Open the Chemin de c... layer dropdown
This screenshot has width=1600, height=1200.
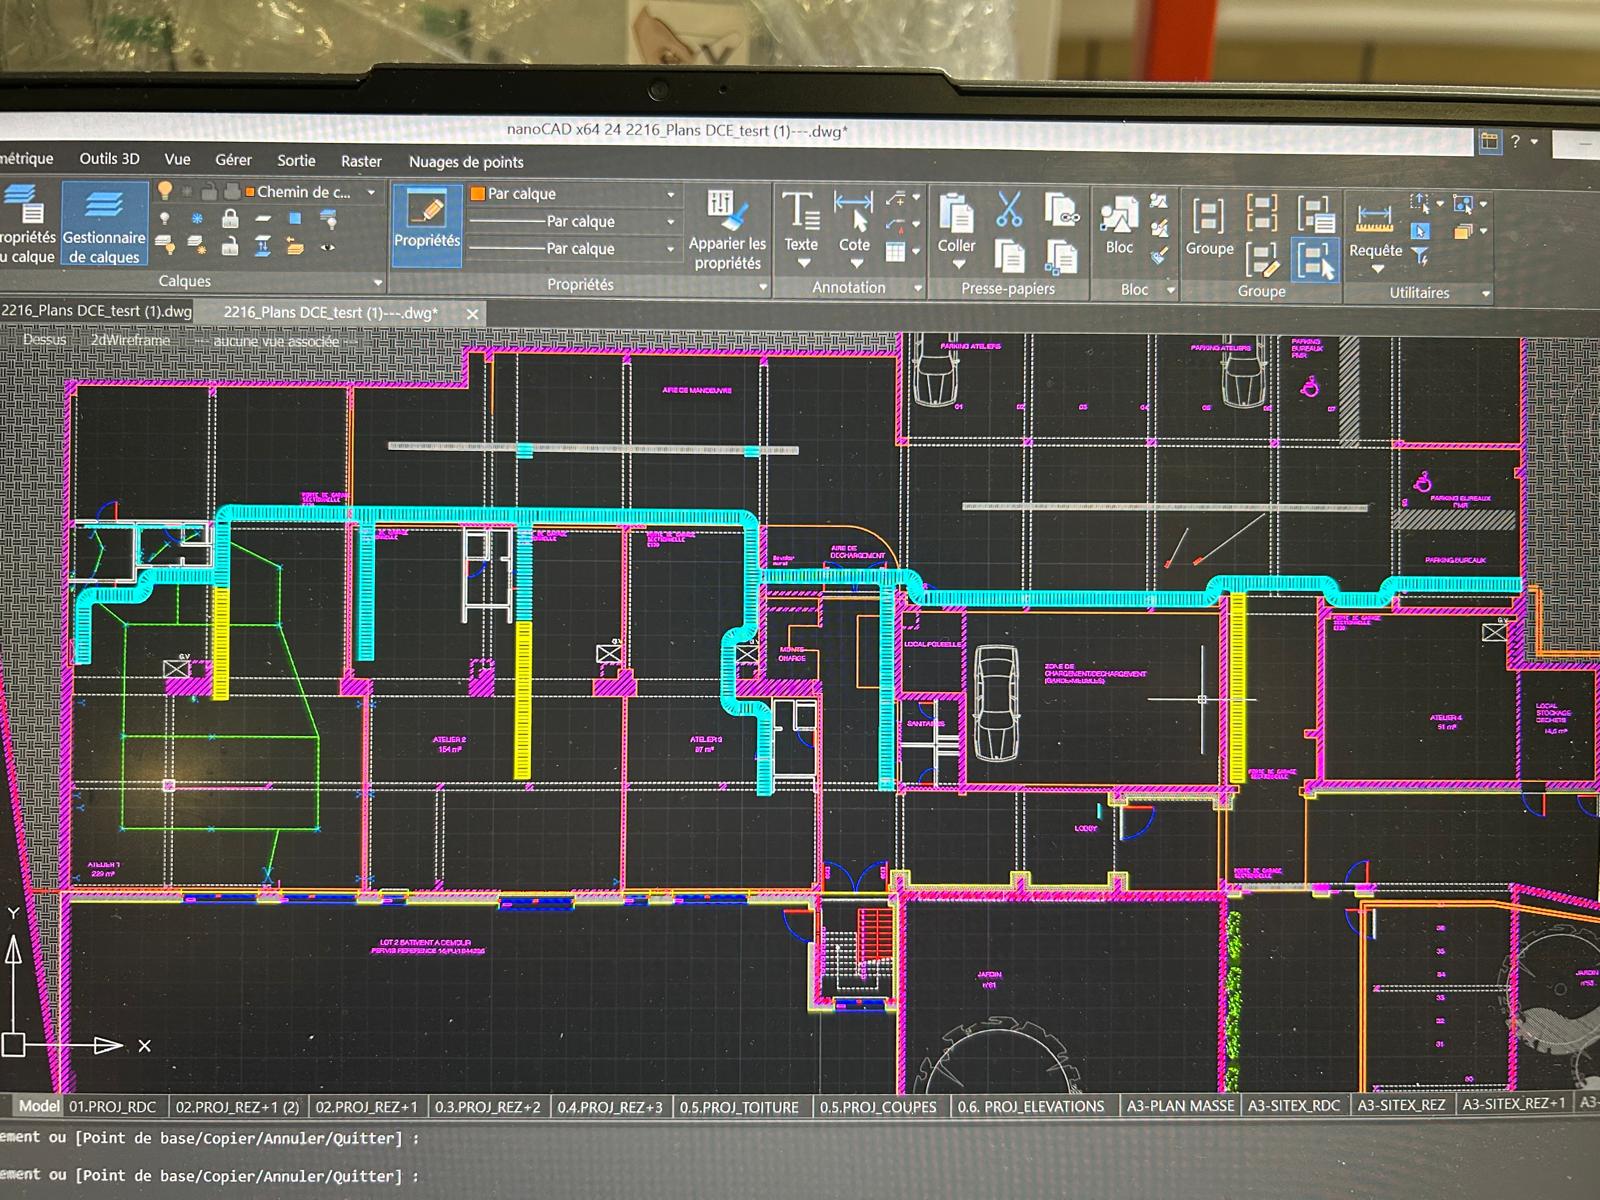371,192
